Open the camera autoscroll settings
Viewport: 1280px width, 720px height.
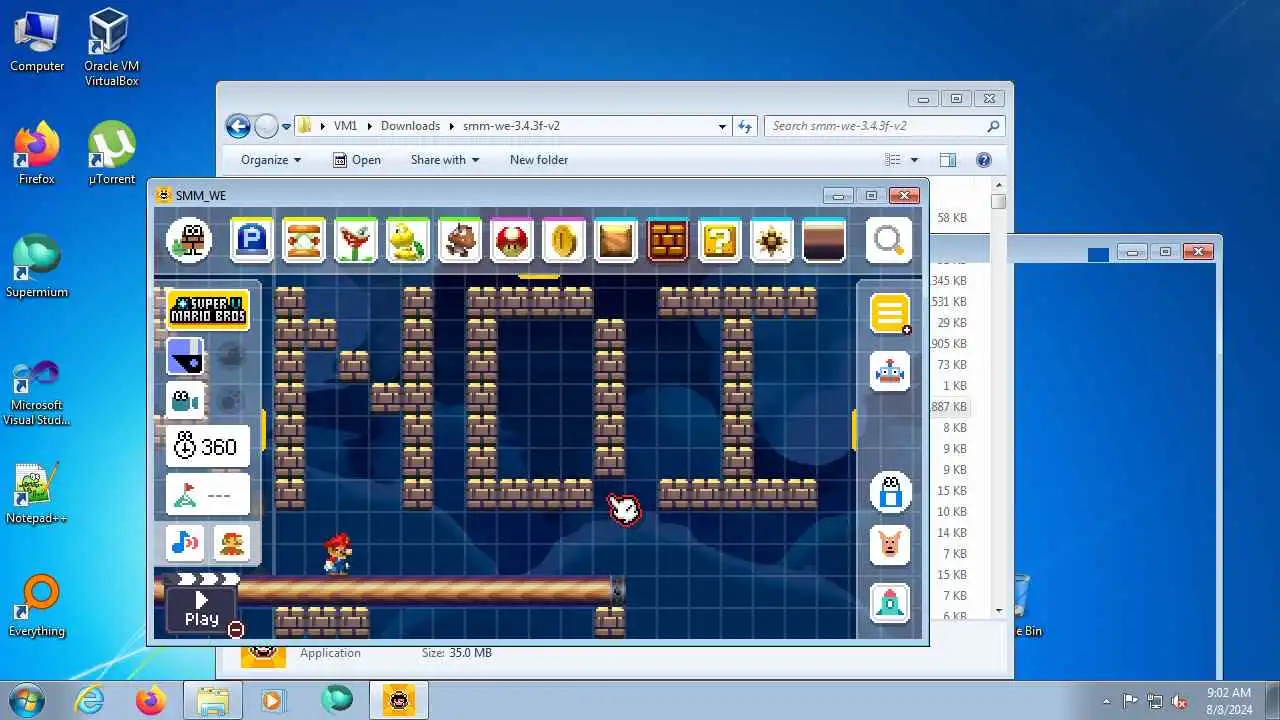tap(185, 400)
